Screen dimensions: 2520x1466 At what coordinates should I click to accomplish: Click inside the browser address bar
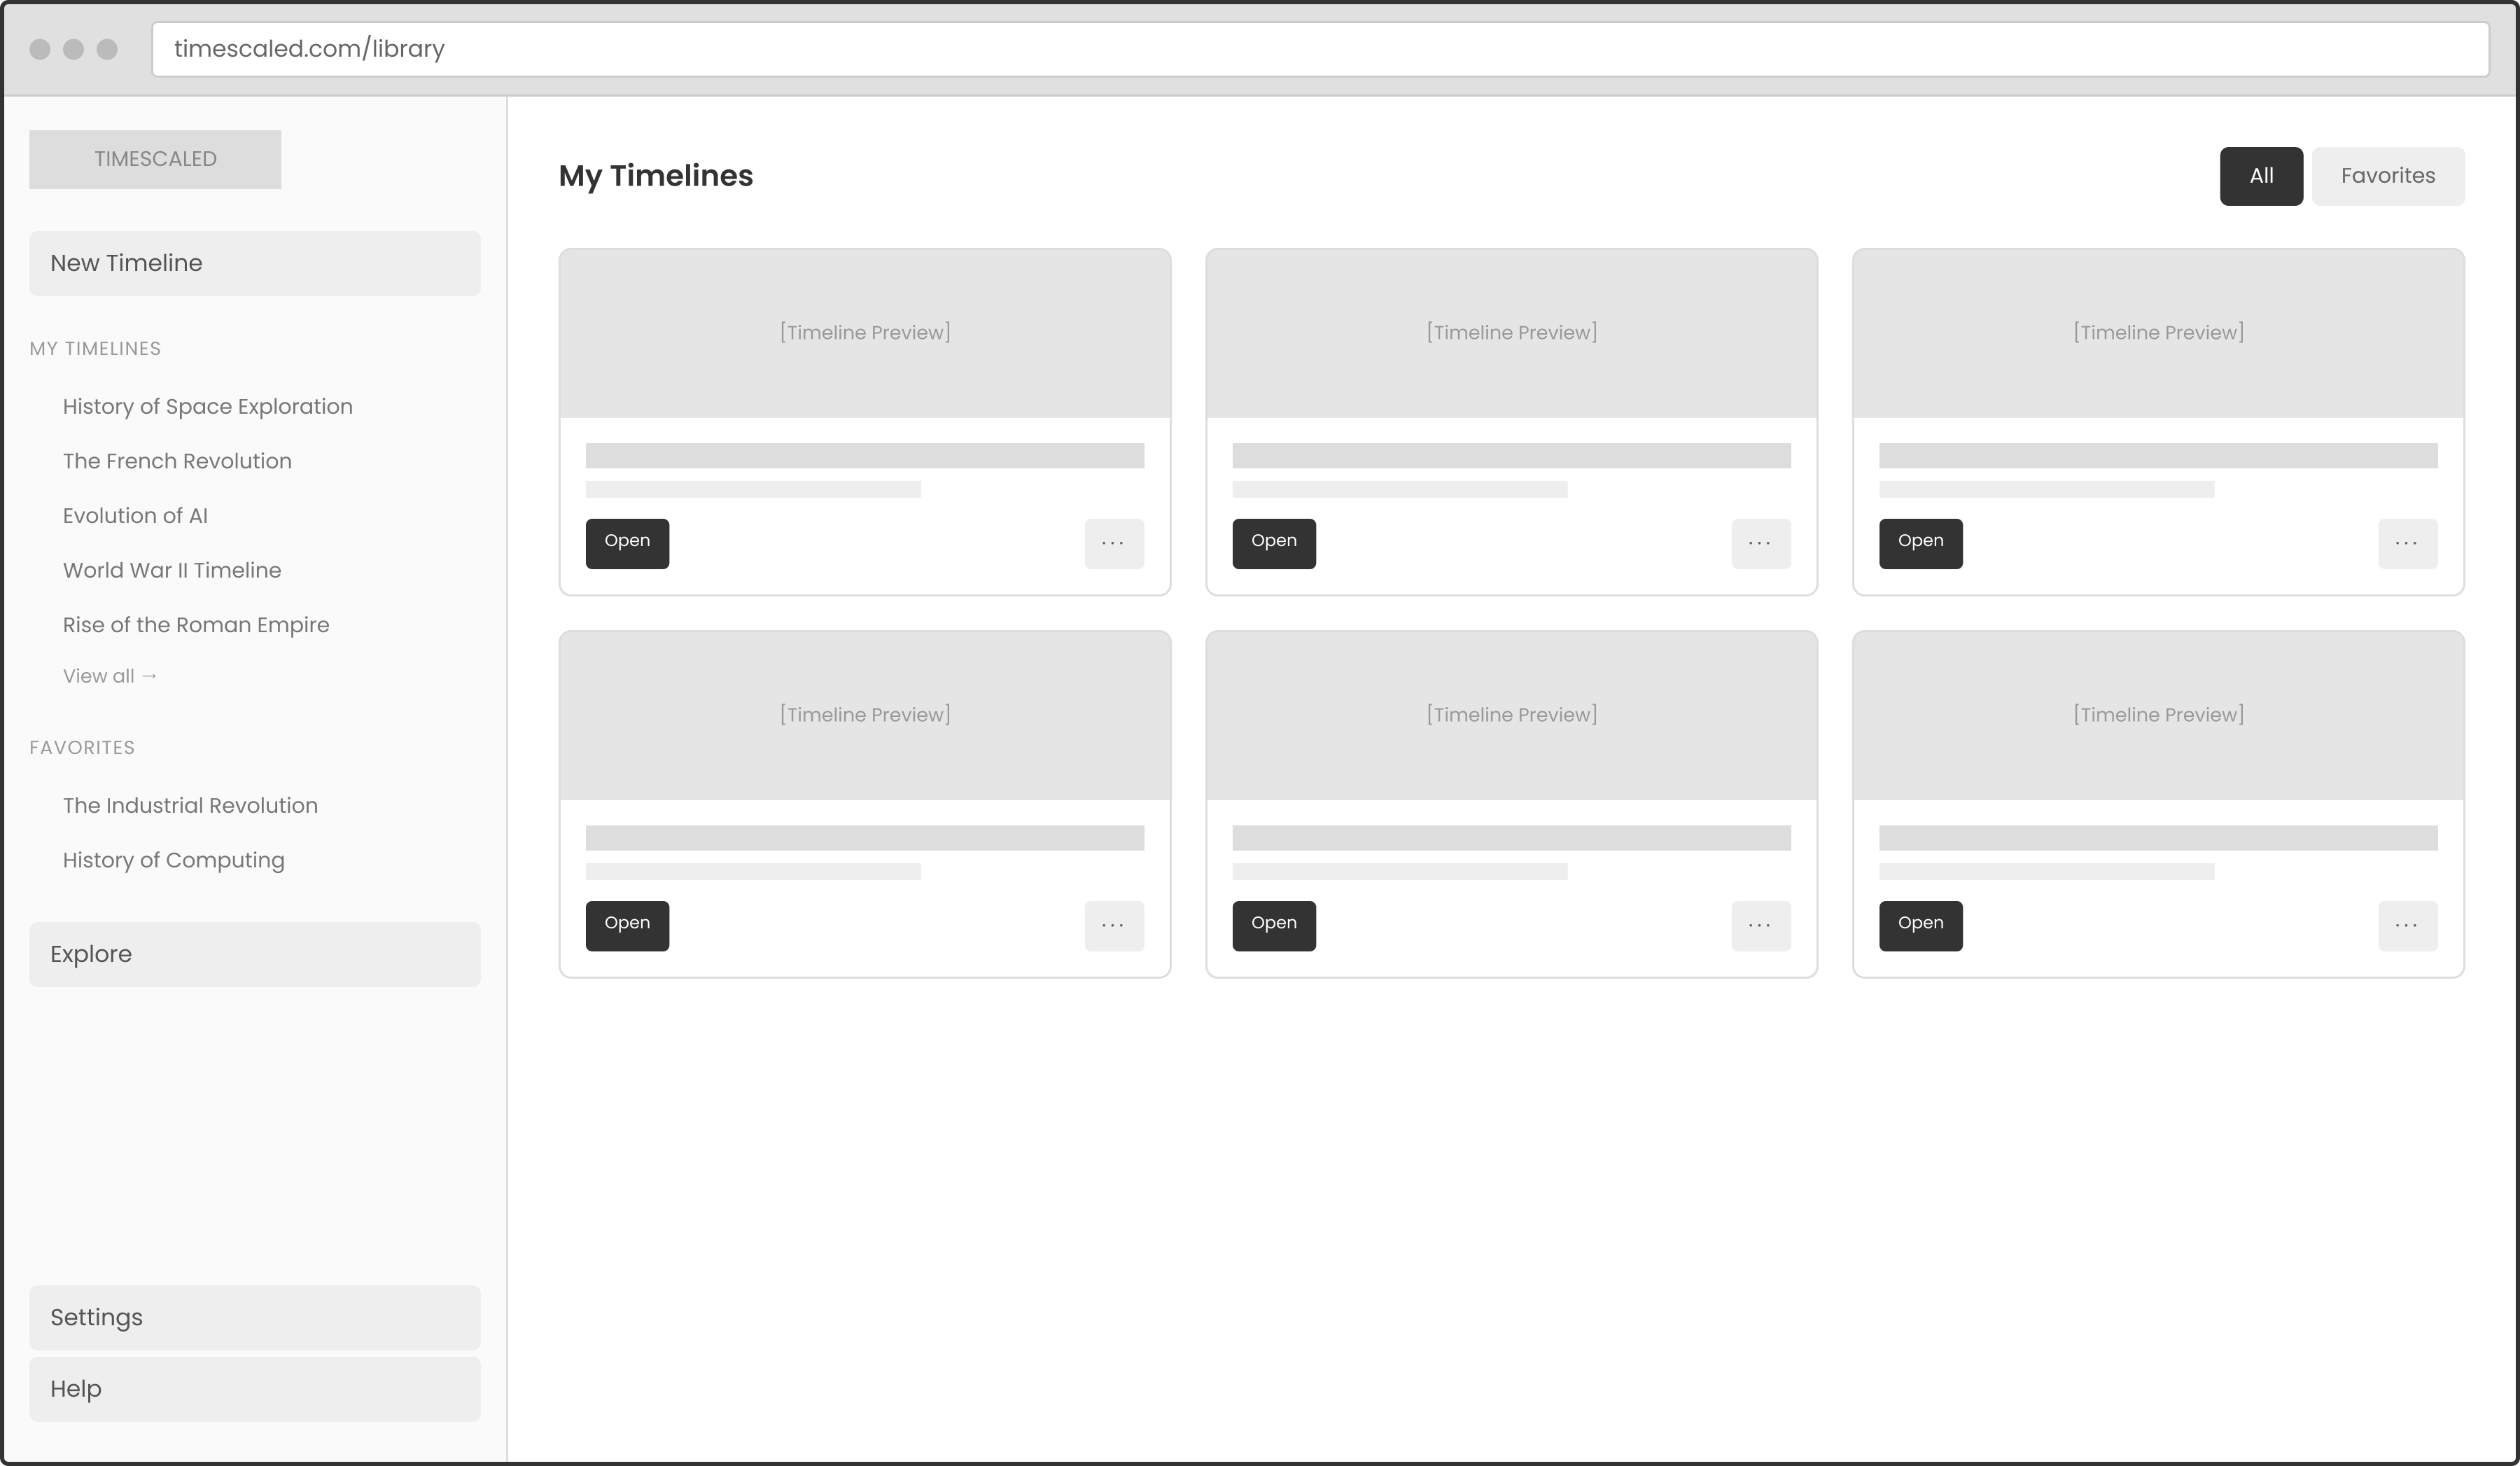pyautogui.click(x=1200, y=48)
